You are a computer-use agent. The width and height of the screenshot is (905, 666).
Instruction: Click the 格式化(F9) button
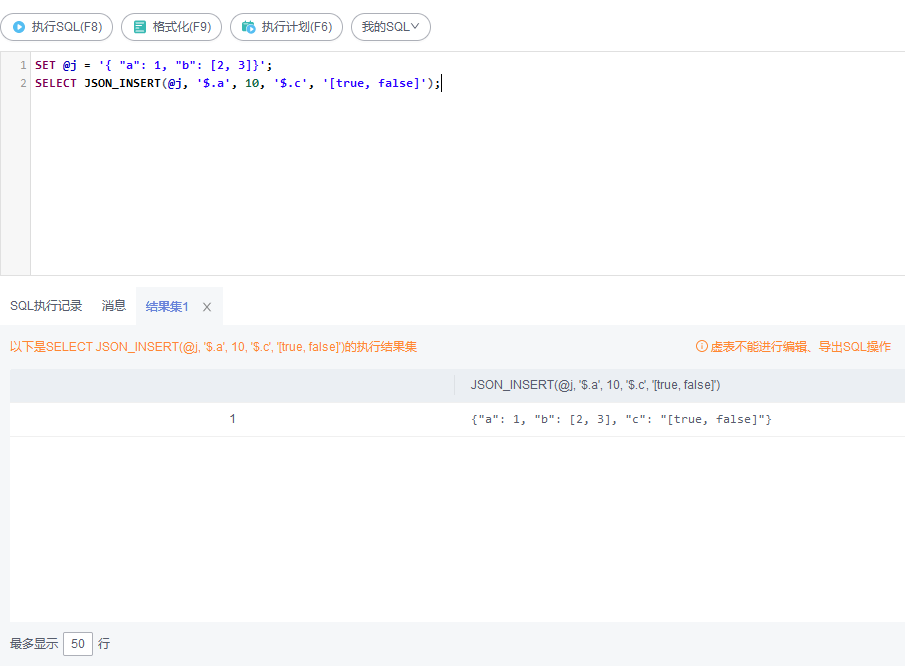coord(171,27)
